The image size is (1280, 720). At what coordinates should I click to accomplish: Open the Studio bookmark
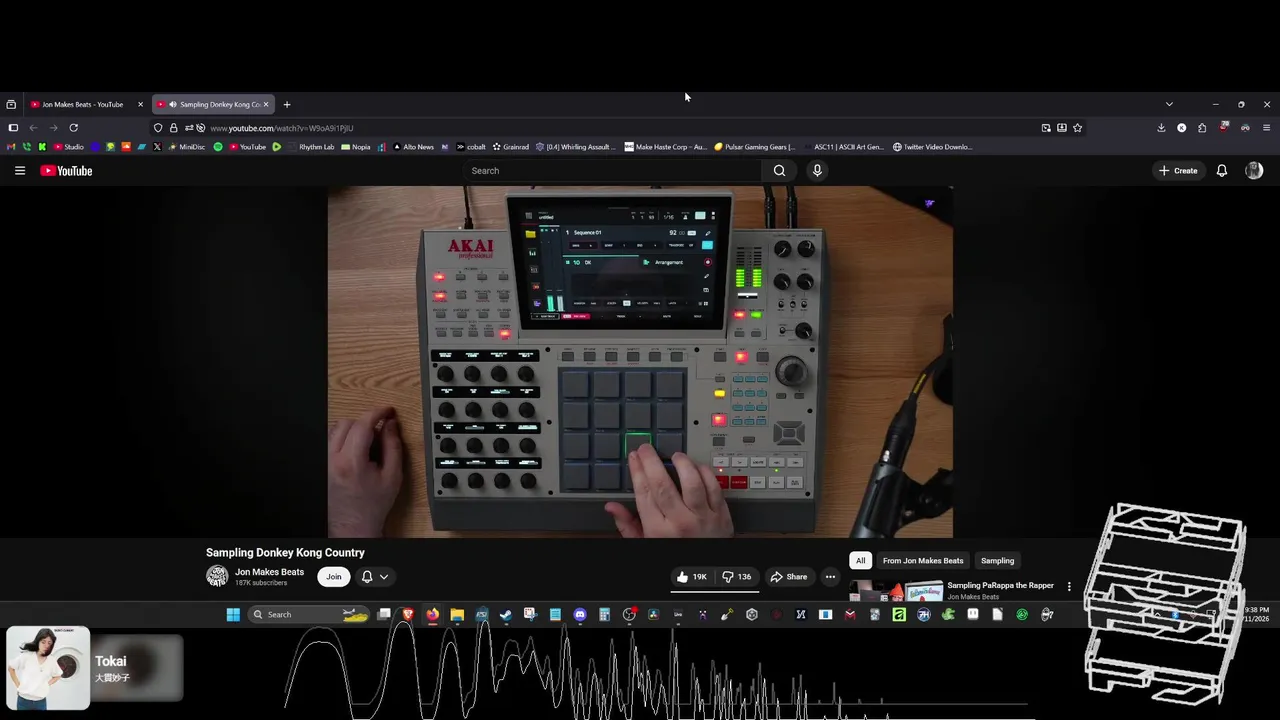[x=69, y=147]
